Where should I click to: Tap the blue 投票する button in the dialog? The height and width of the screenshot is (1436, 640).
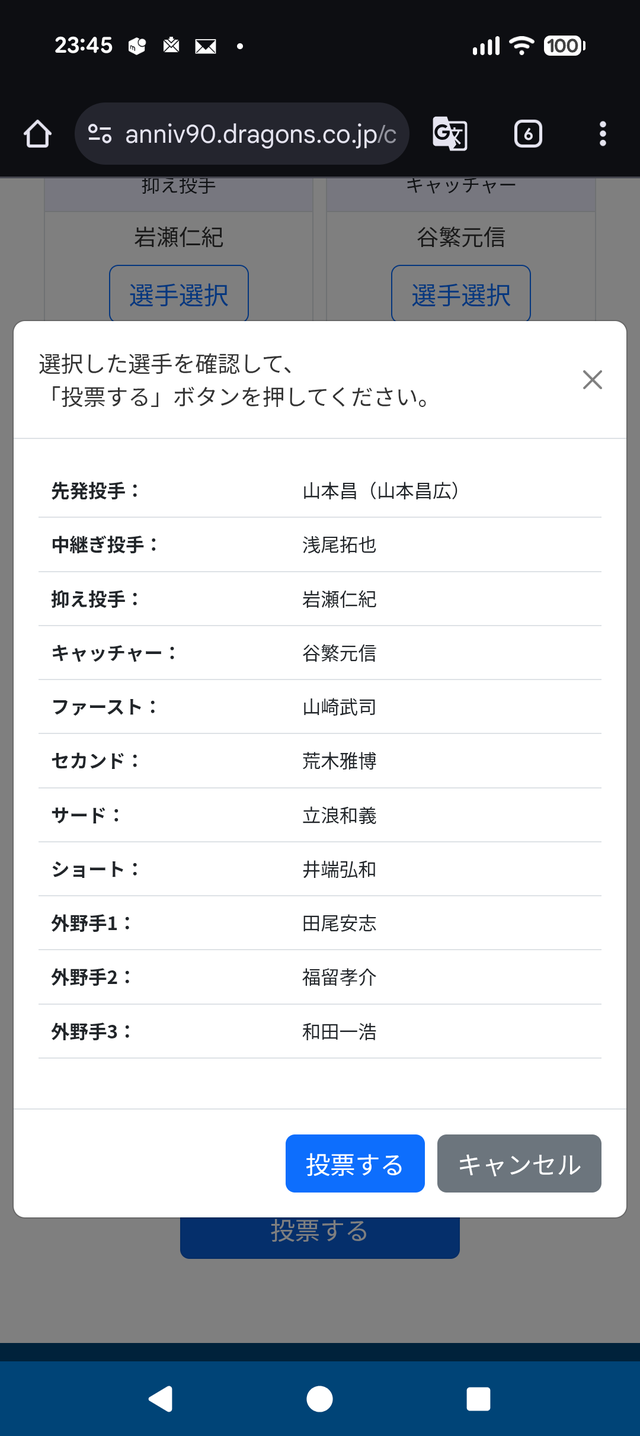click(x=355, y=1163)
